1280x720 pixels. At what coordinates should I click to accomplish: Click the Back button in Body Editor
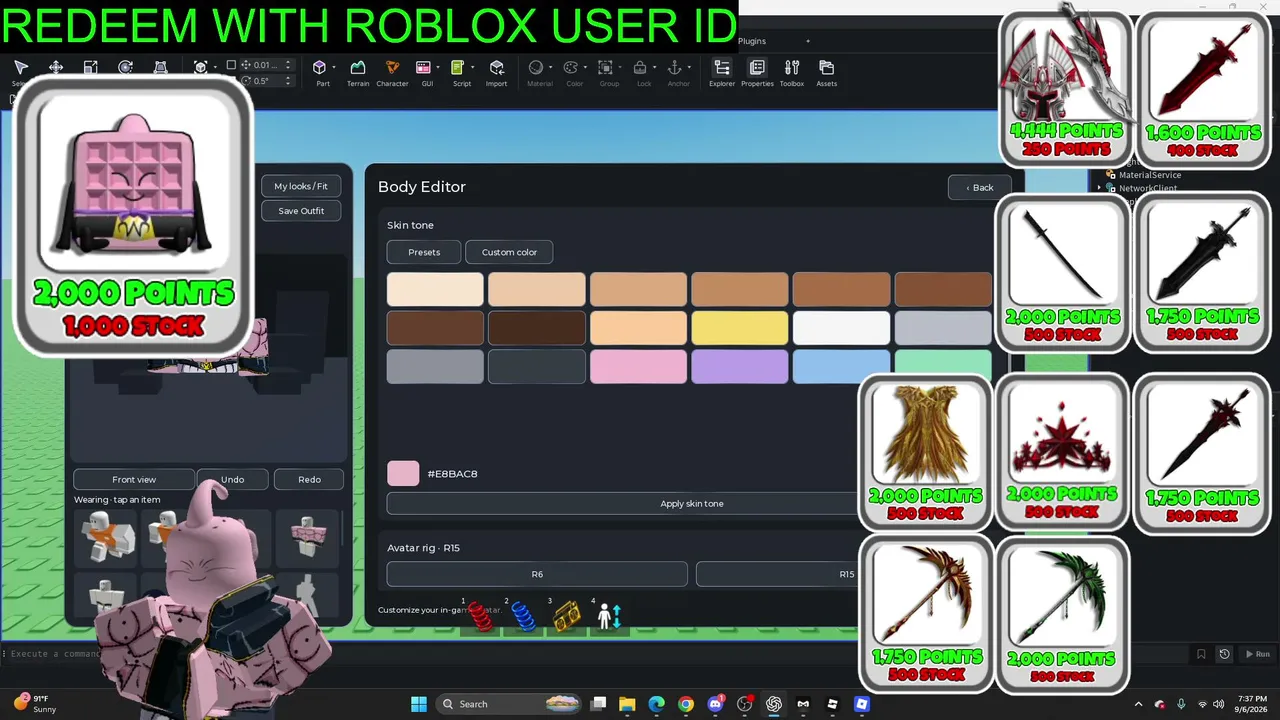(x=980, y=187)
